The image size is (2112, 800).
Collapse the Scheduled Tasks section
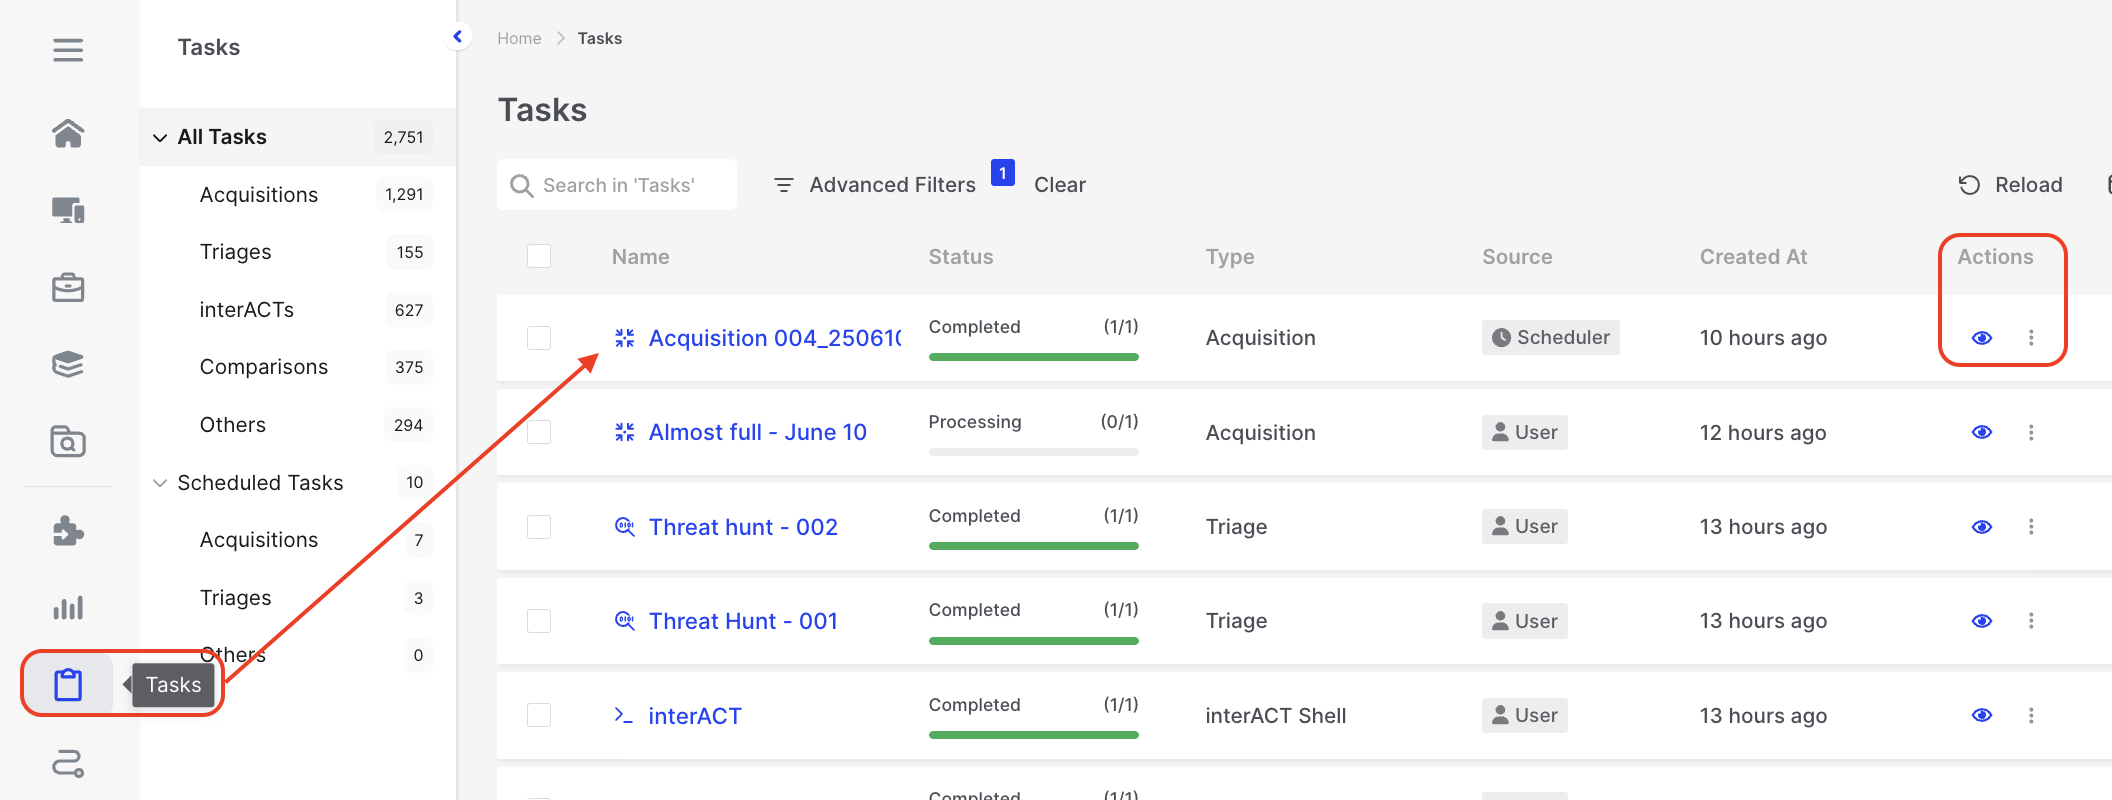160,483
